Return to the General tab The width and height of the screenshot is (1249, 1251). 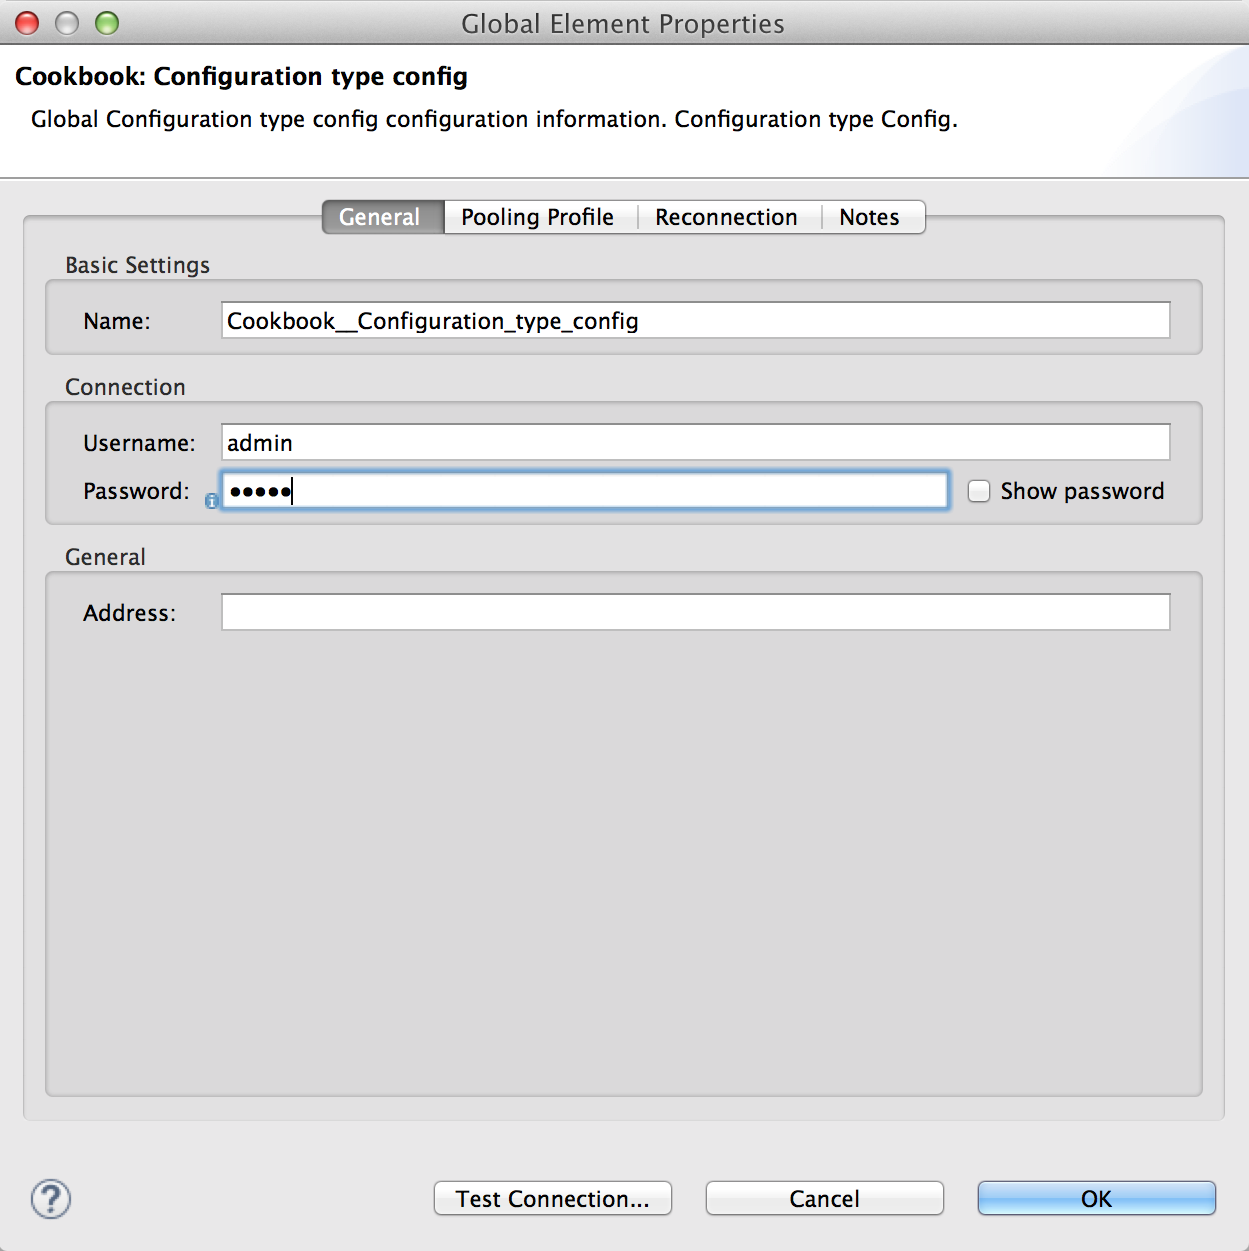click(x=381, y=217)
